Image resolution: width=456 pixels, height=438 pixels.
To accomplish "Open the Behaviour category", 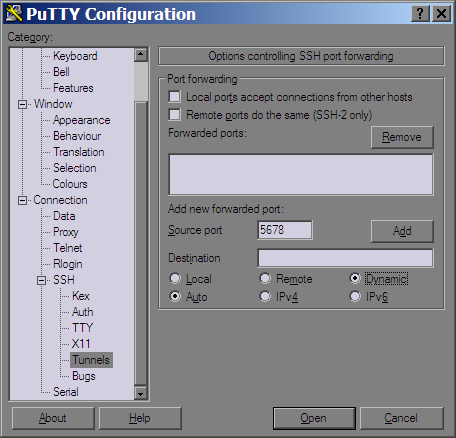I will (77, 136).
